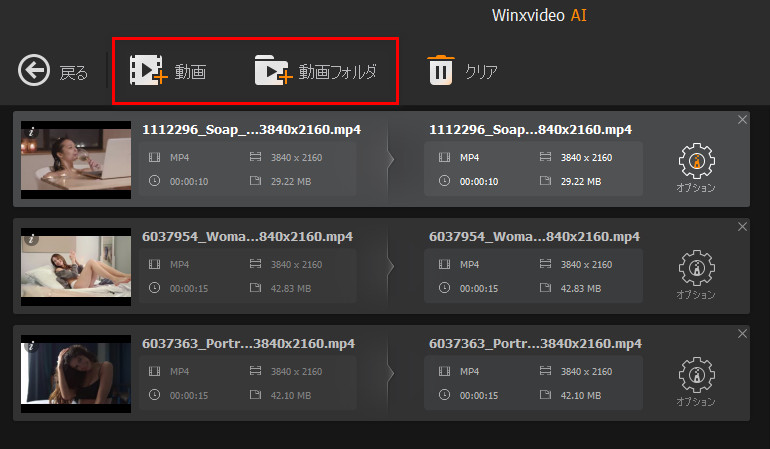Show info icon on 1112296_Soap thumbnail
The image size is (770, 449).
tap(31, 131)
